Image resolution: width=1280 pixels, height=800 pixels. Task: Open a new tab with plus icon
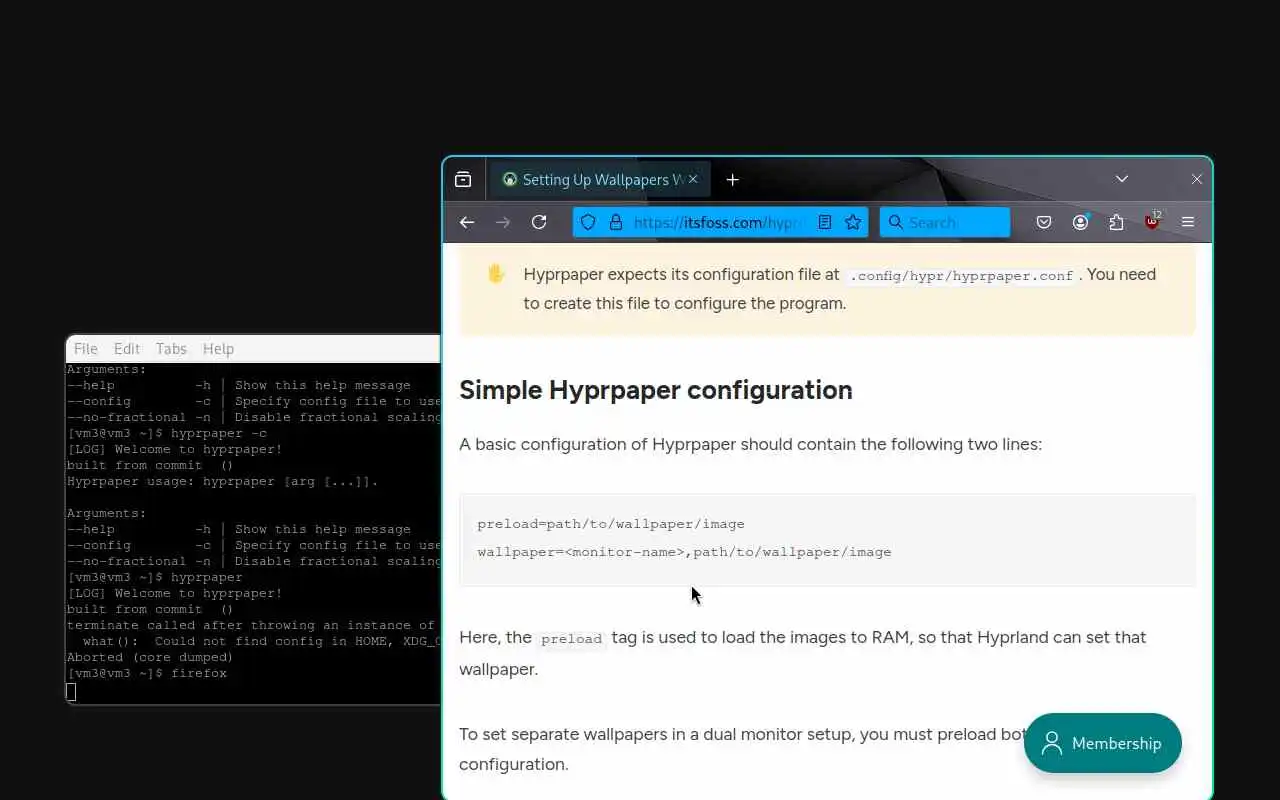(733, 180)
